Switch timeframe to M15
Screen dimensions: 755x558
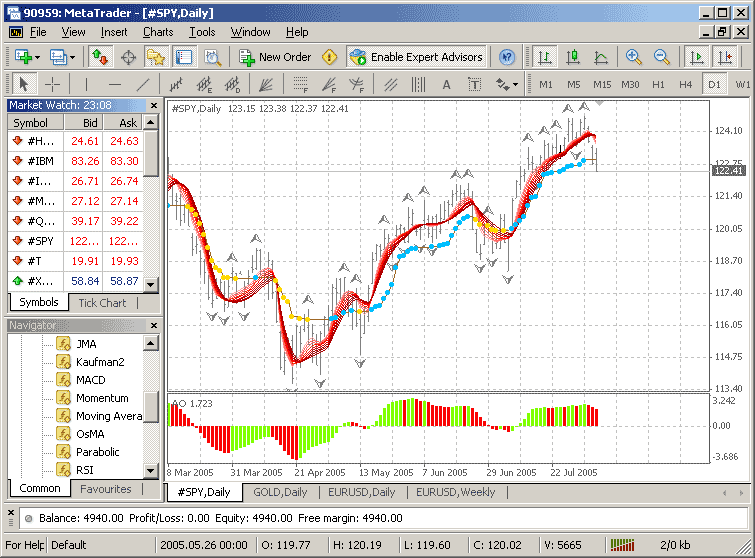click(x=602, y=85)
